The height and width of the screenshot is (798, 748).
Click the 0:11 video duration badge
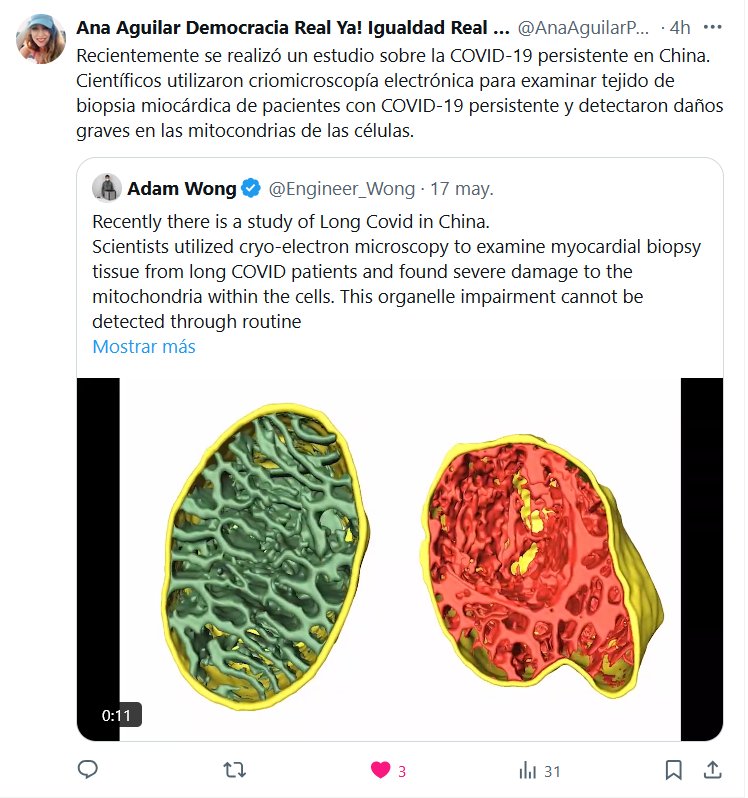click(116, 715)
